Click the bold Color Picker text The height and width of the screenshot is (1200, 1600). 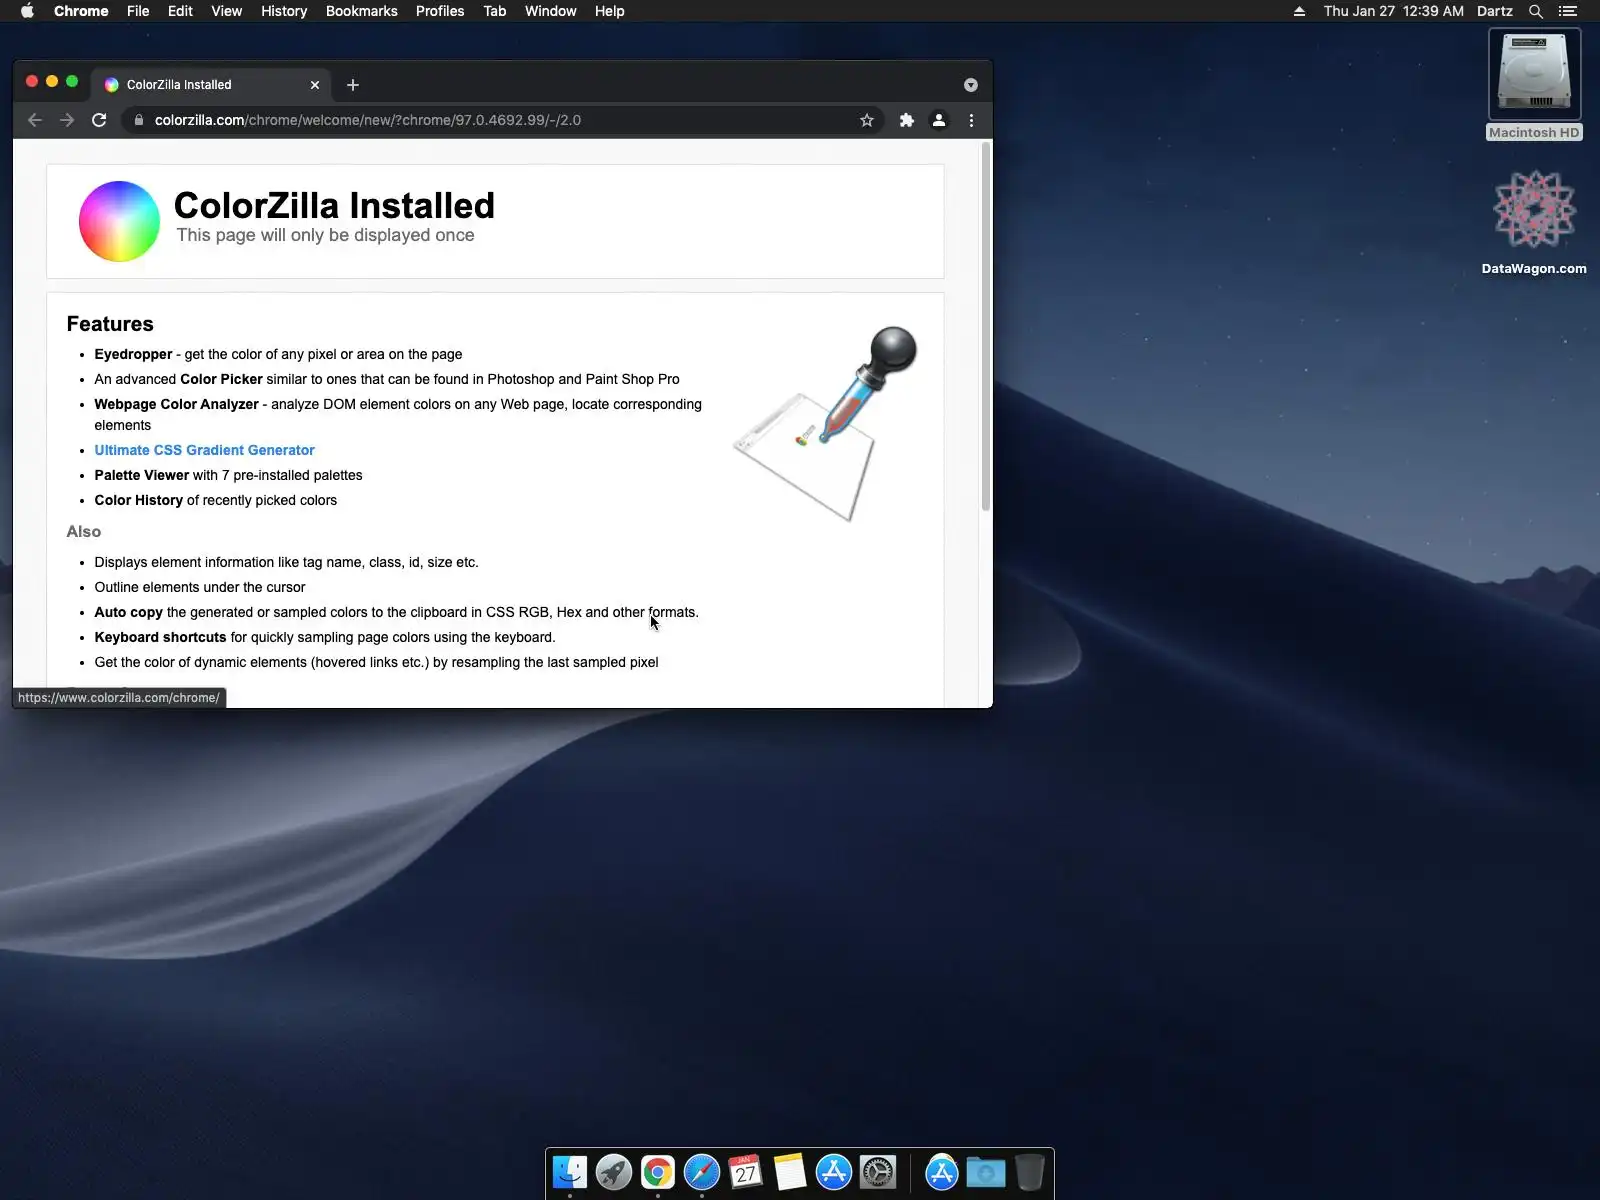click(x=221, y=379)
